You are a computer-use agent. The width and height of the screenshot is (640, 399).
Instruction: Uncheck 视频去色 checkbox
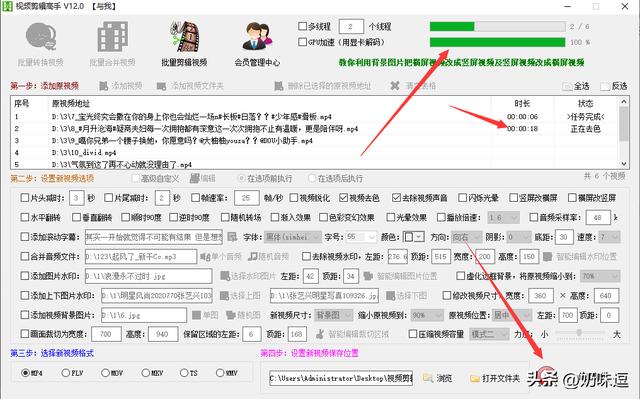[343, 198]
